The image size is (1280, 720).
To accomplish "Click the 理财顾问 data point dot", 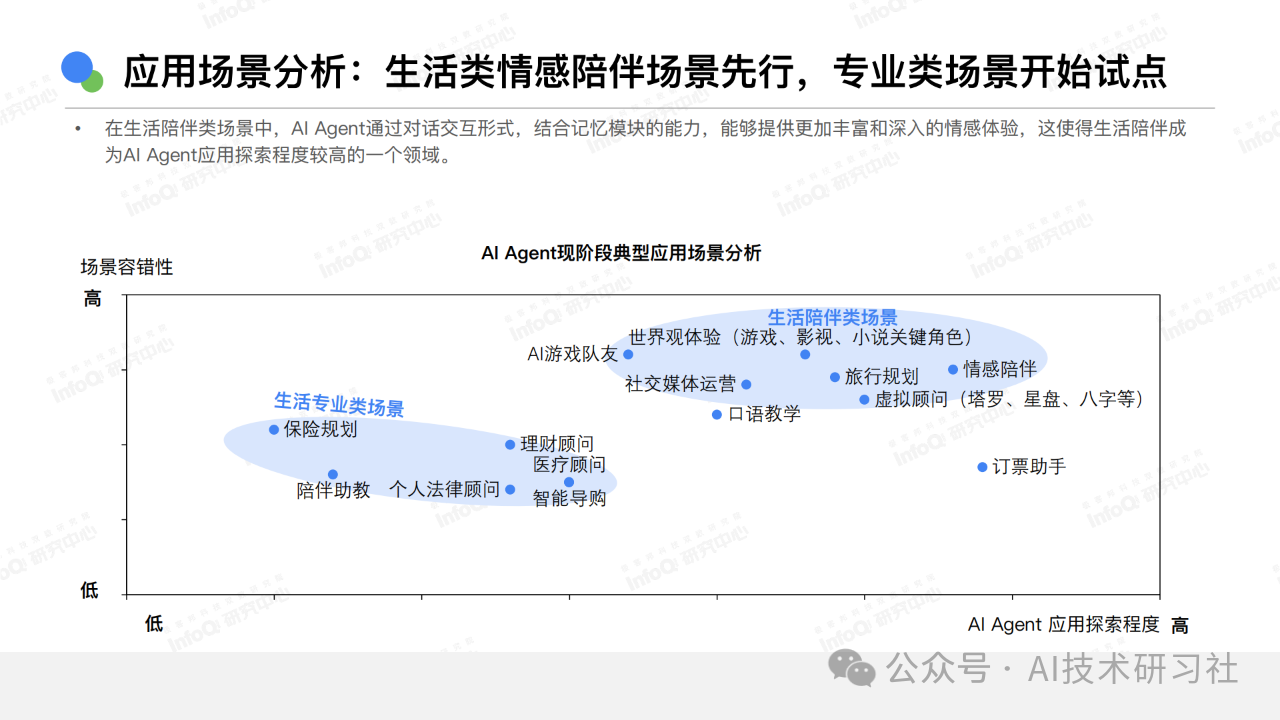I will point(510,444).
